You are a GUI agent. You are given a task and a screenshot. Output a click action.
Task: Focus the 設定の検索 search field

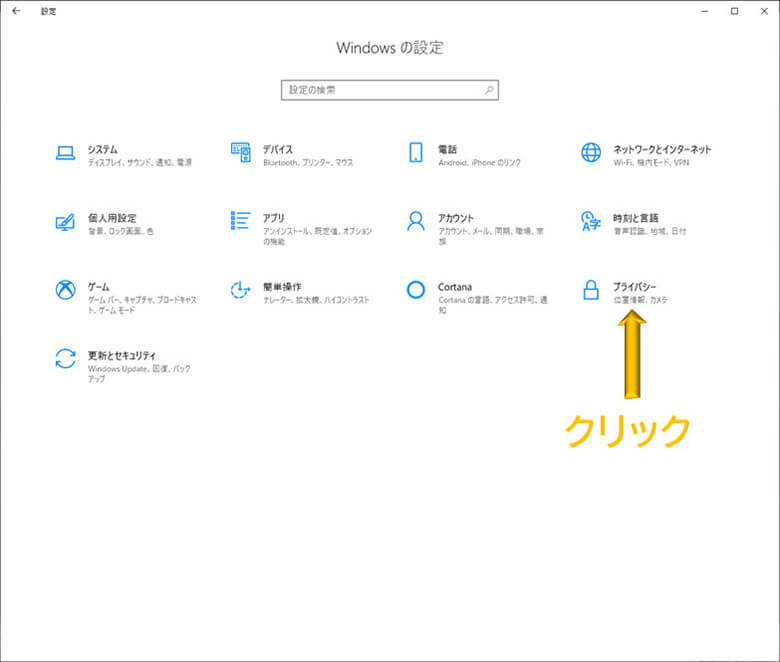coord(390,90)
